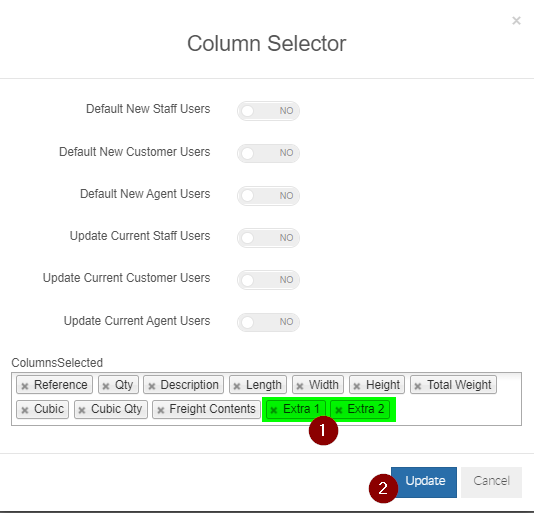Toggle Update Current Staff Users switch

click(268, 237)
